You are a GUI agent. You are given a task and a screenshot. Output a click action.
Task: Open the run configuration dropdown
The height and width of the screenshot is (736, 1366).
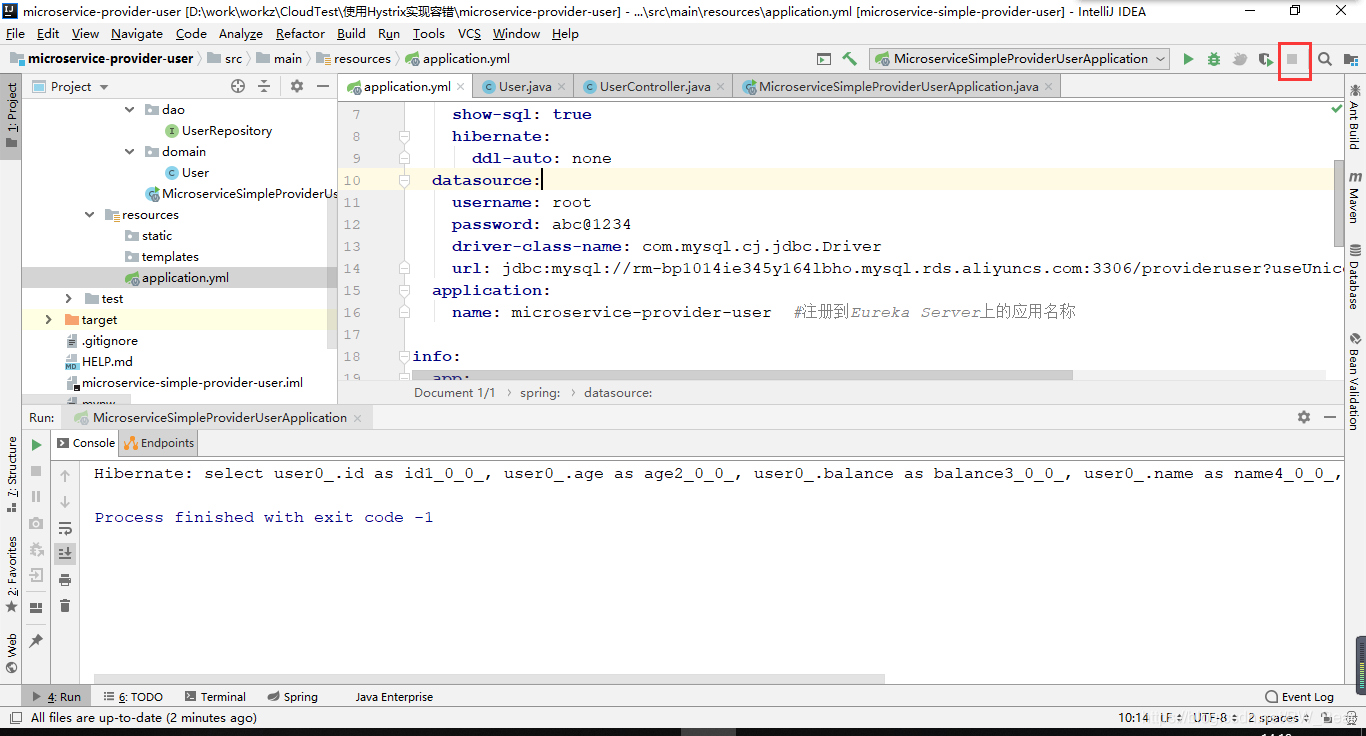point(1019,59)
